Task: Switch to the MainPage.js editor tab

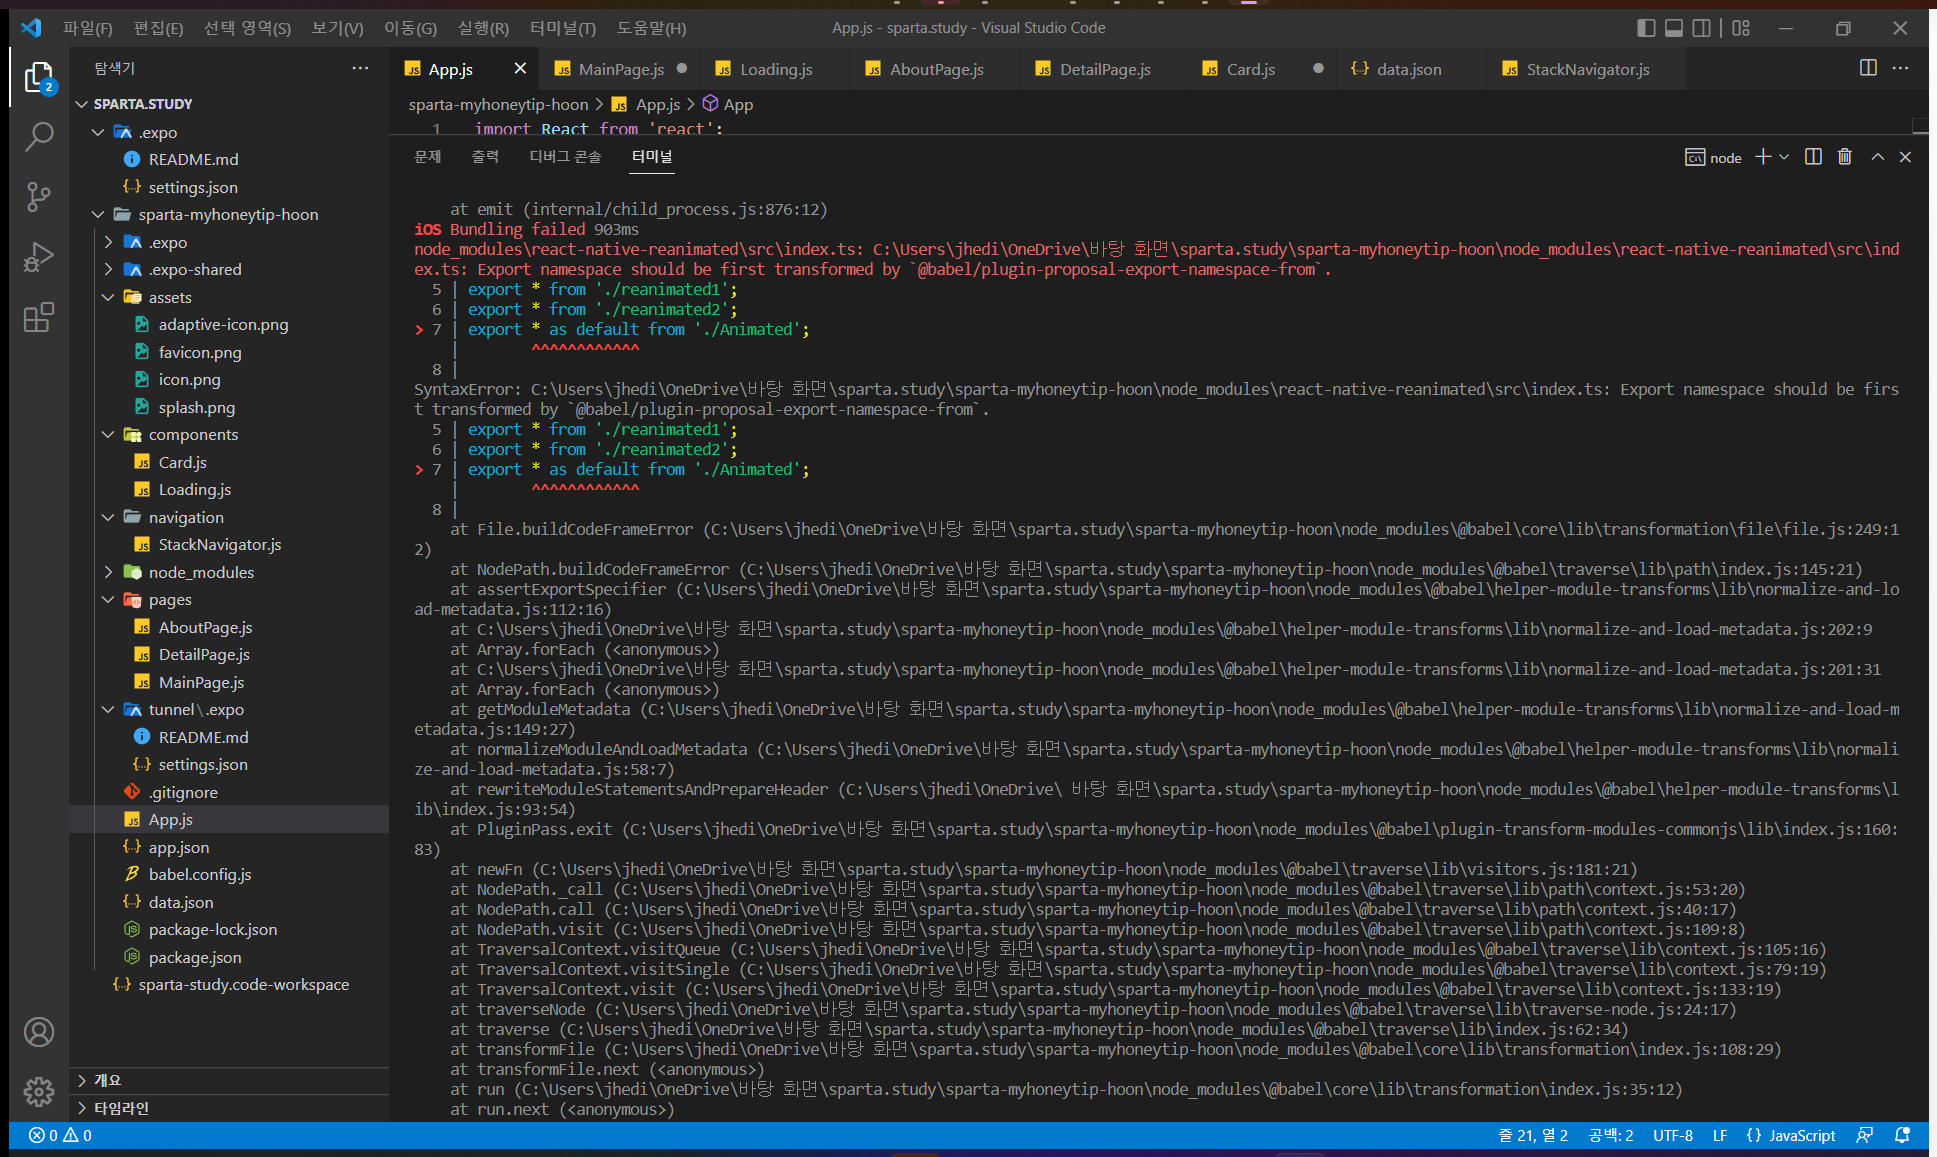Action: point(621,69)
